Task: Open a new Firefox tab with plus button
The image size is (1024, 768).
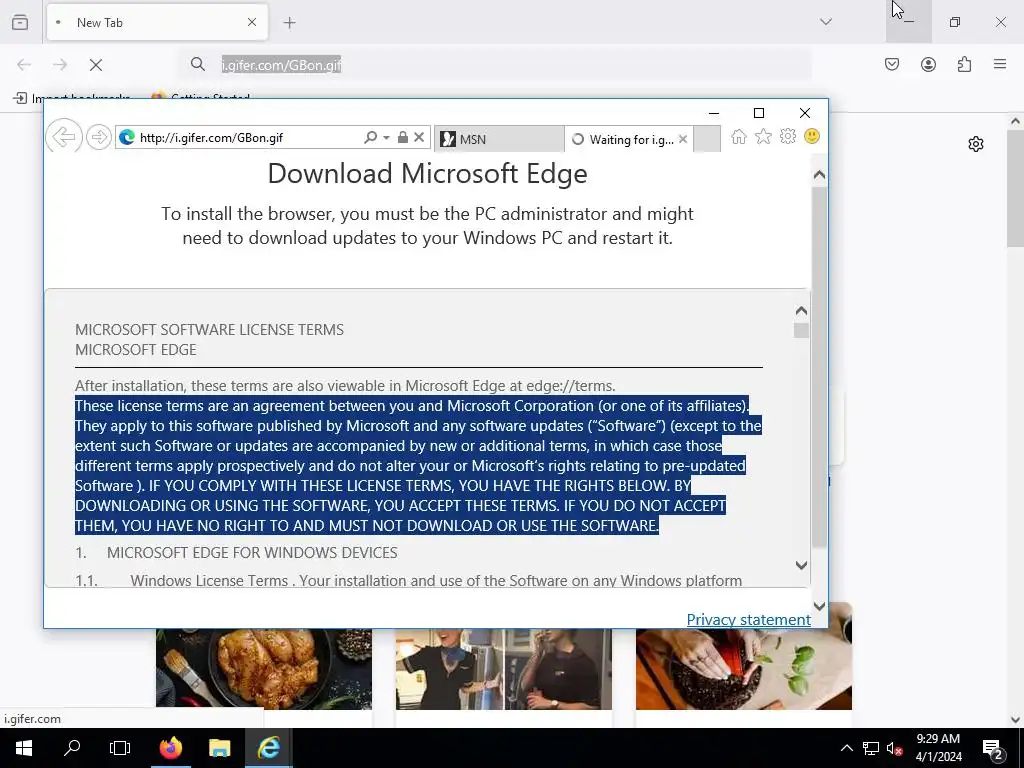Action: click(x=289, y=23)
